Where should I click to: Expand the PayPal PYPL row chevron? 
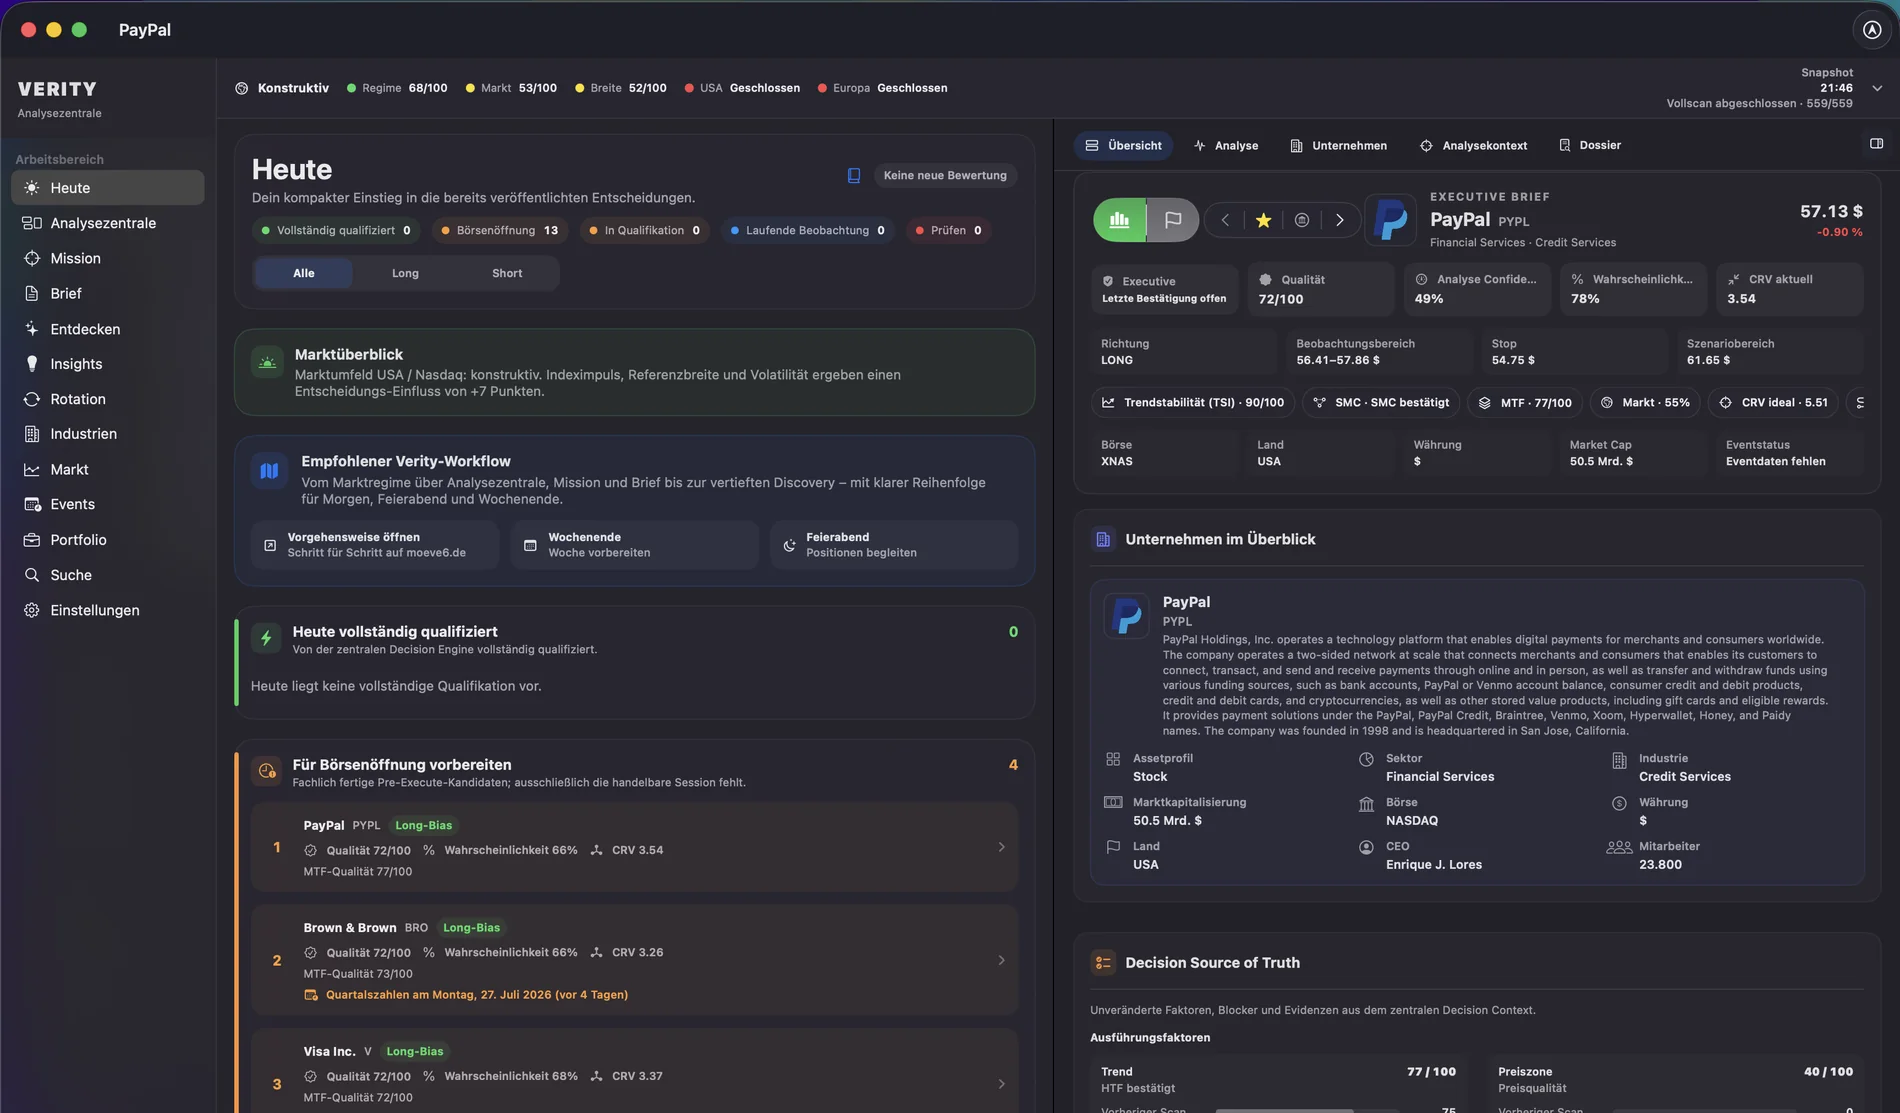coord(1001,847)
